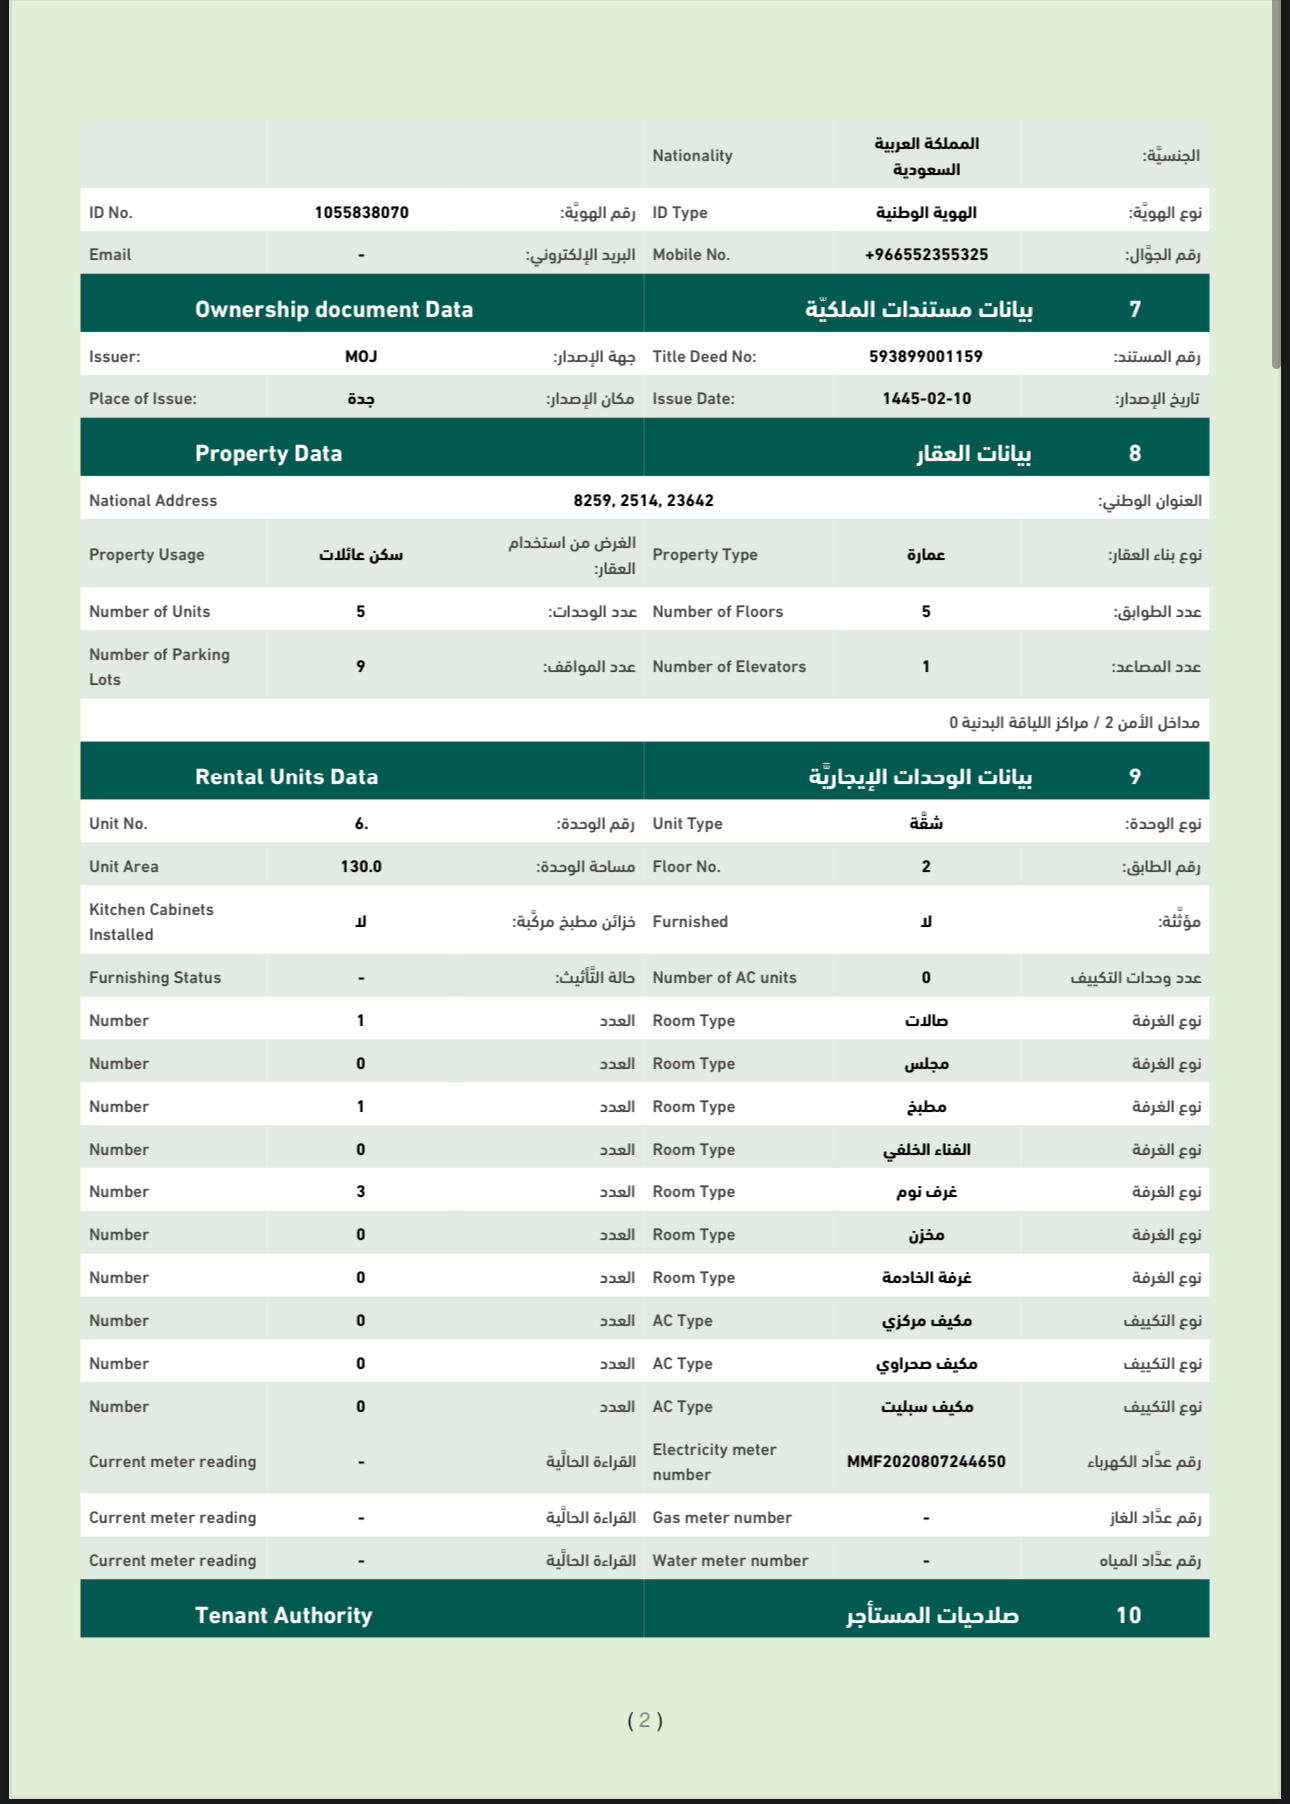Click the Tenant Authority section header
Image resolution: width=1290 pixels, height=1804 pixels.
point(283,1615)
